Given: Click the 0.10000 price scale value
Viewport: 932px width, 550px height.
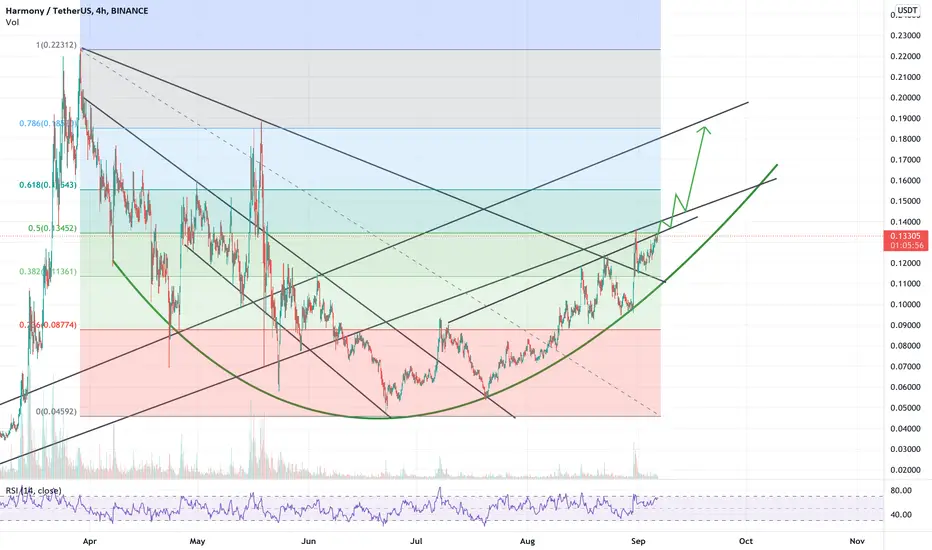Looking at the screenshot, I should 905,304.
